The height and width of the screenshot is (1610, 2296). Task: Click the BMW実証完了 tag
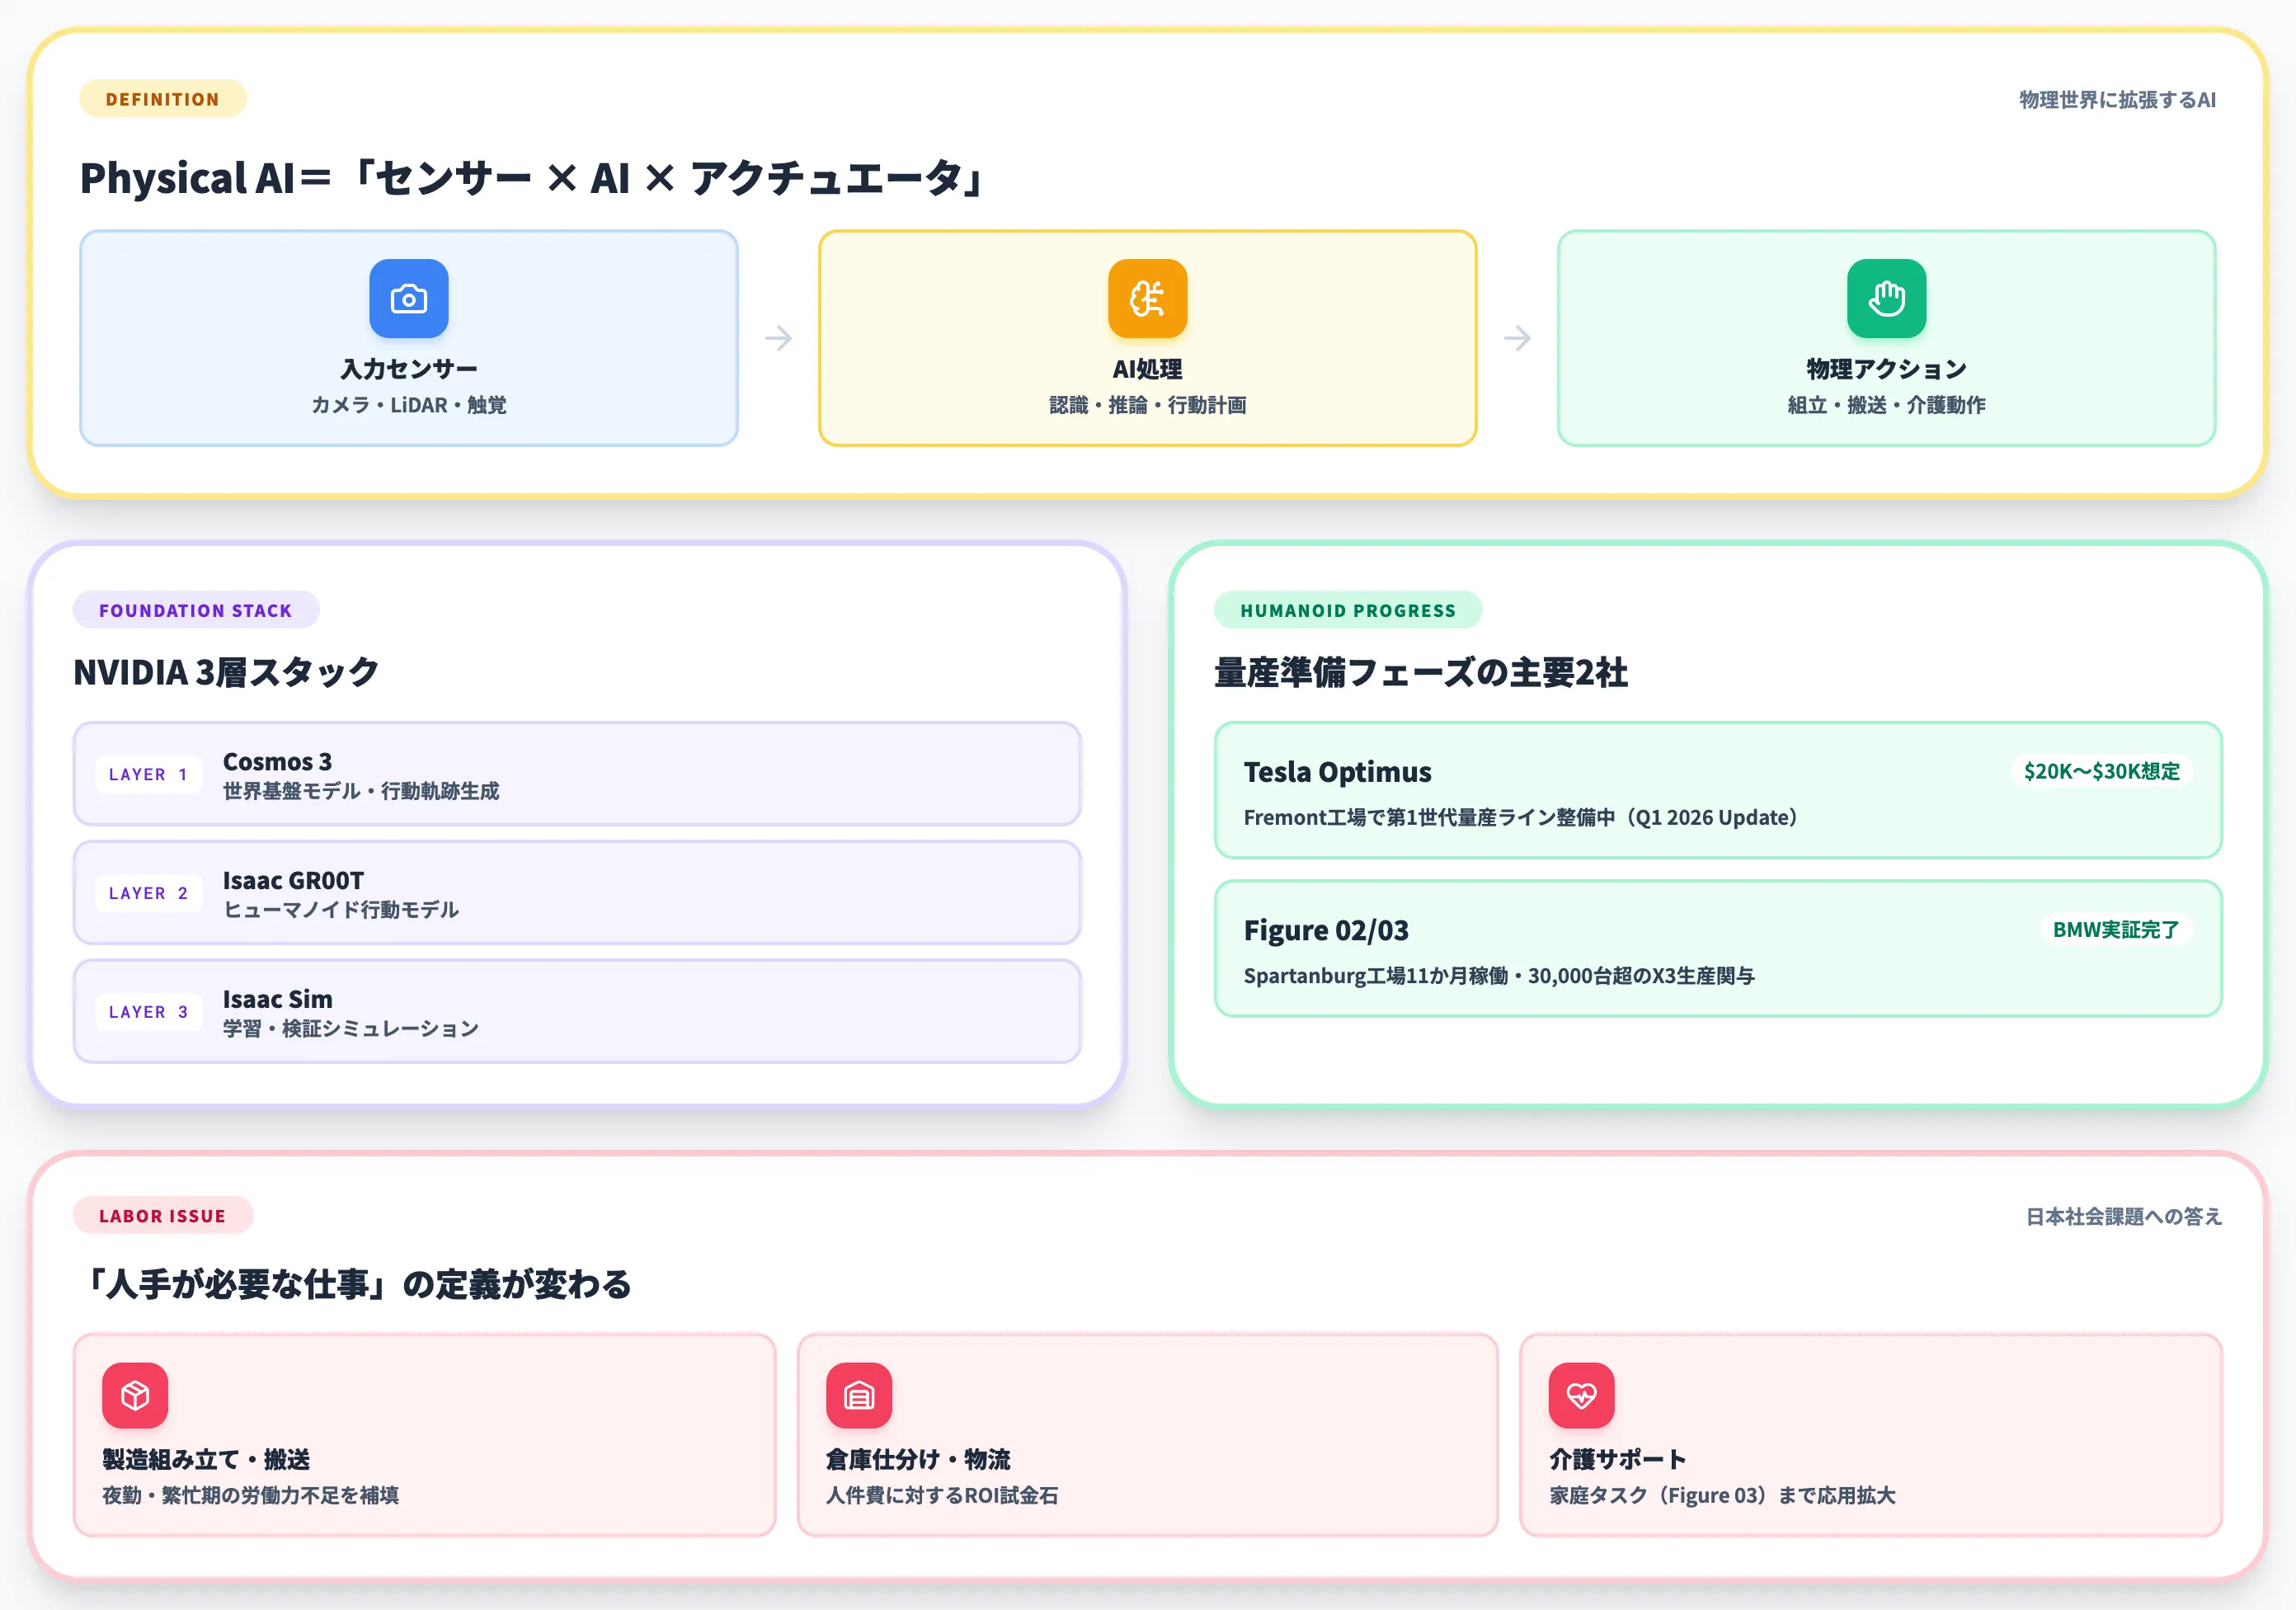pyautogui.click(x=2115, y=929)
